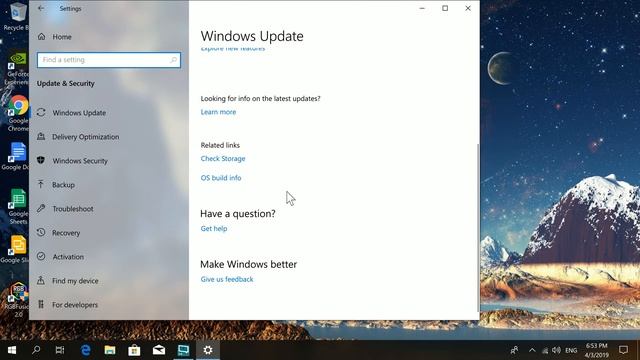The height and width of the screenshot is (360, 640).
Task: Select the Google Chrome desktop shortcut
Action: 18,113
